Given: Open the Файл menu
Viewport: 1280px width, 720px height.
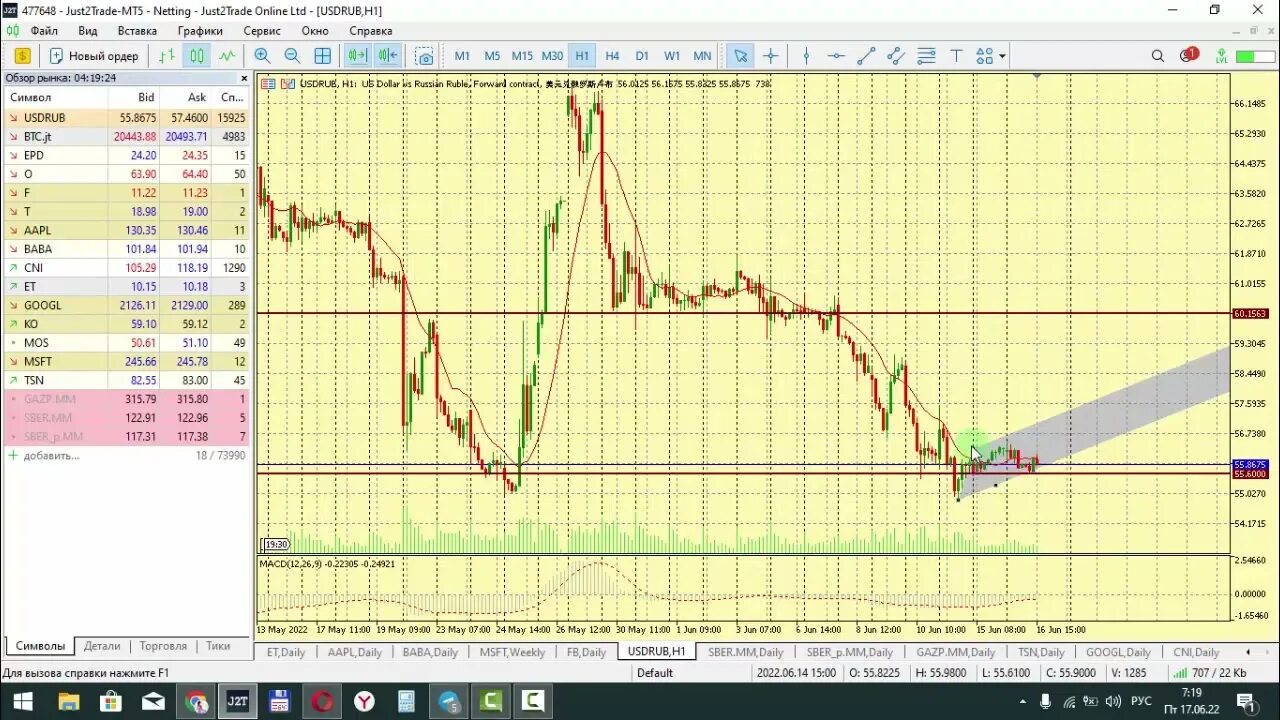Looking at the screenshot, I should pyautogui.click(x=43, y=31).
